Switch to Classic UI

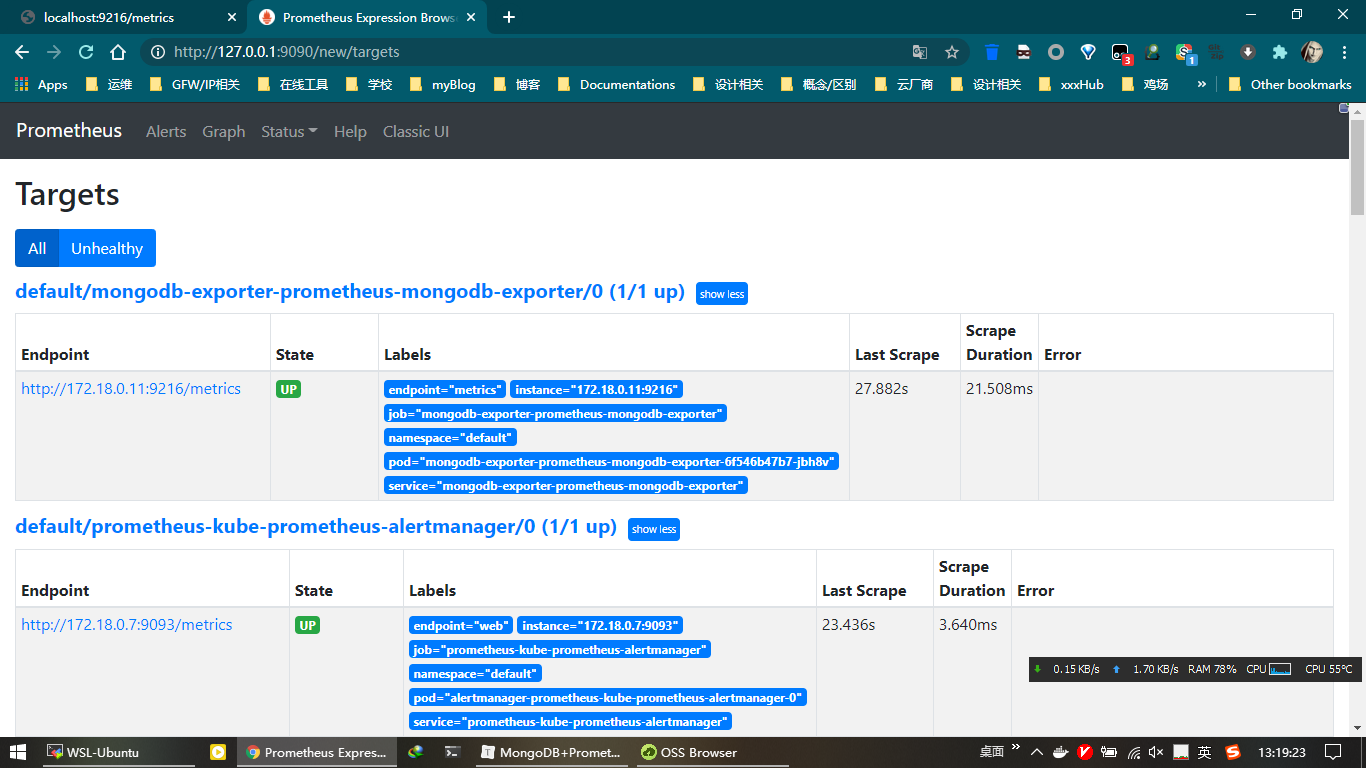(x=416, y=131)
